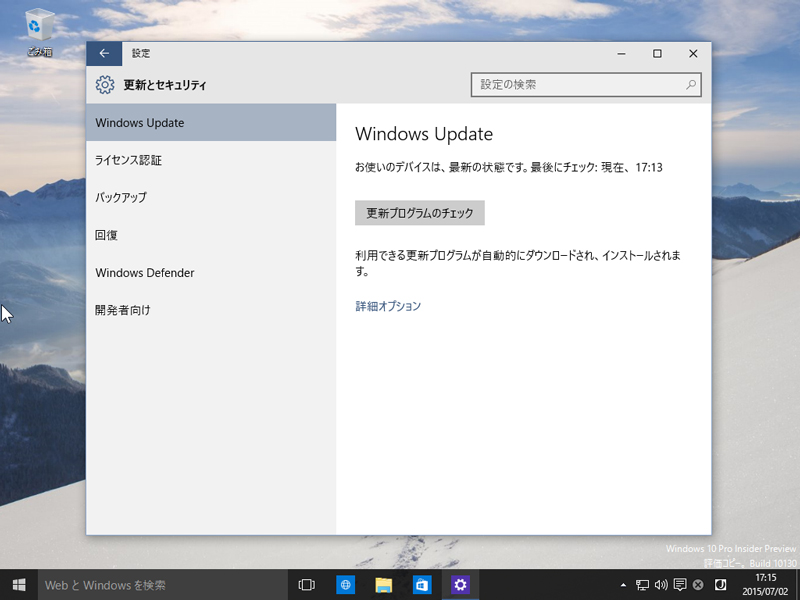Click the 更新プログラムのチェック button
Screen dimensions: 800x600
click(x=419, y=213)
